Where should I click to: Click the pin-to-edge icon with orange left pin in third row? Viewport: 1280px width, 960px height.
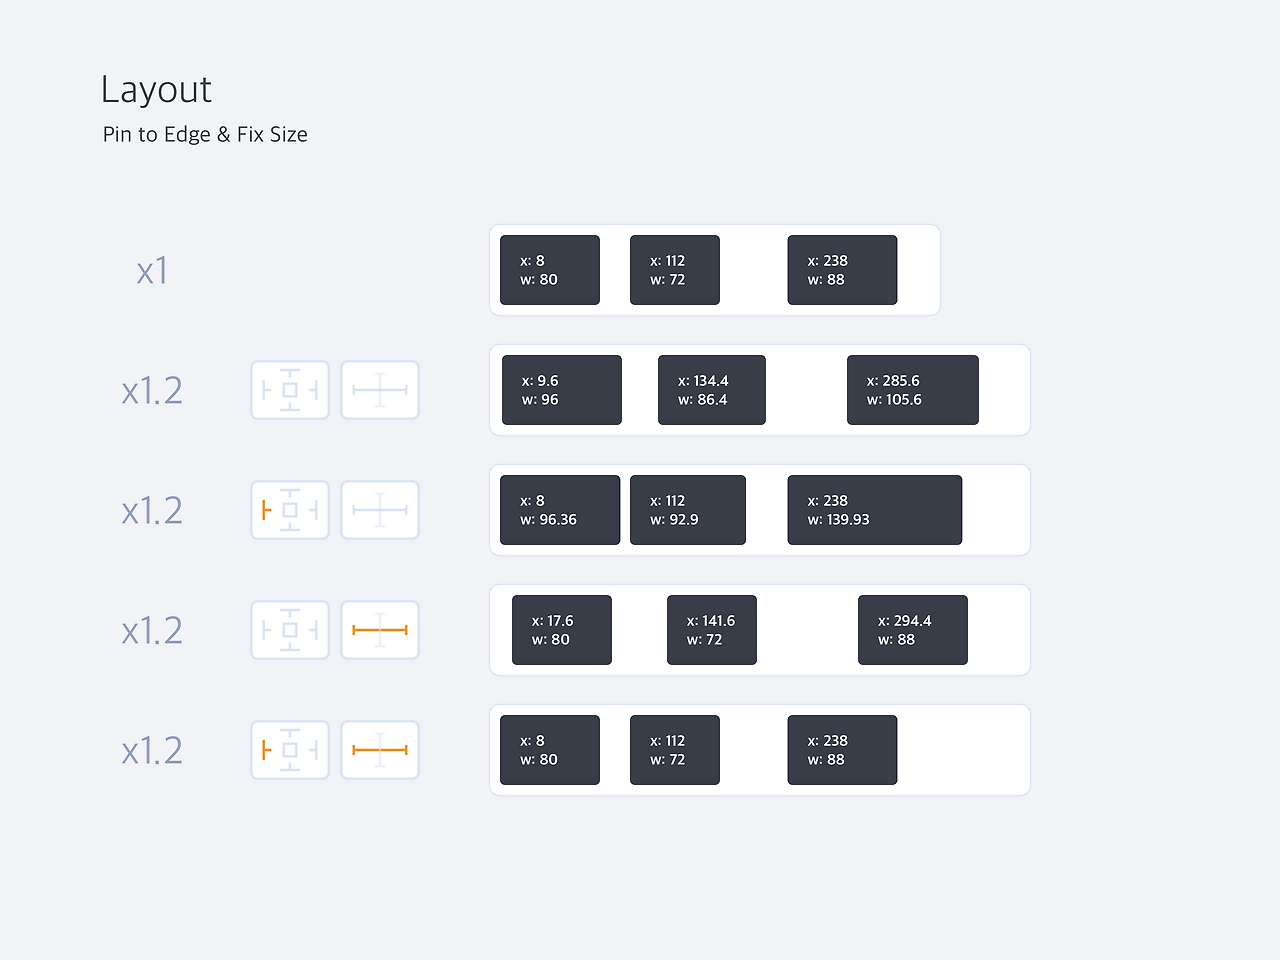click(290, 510)
